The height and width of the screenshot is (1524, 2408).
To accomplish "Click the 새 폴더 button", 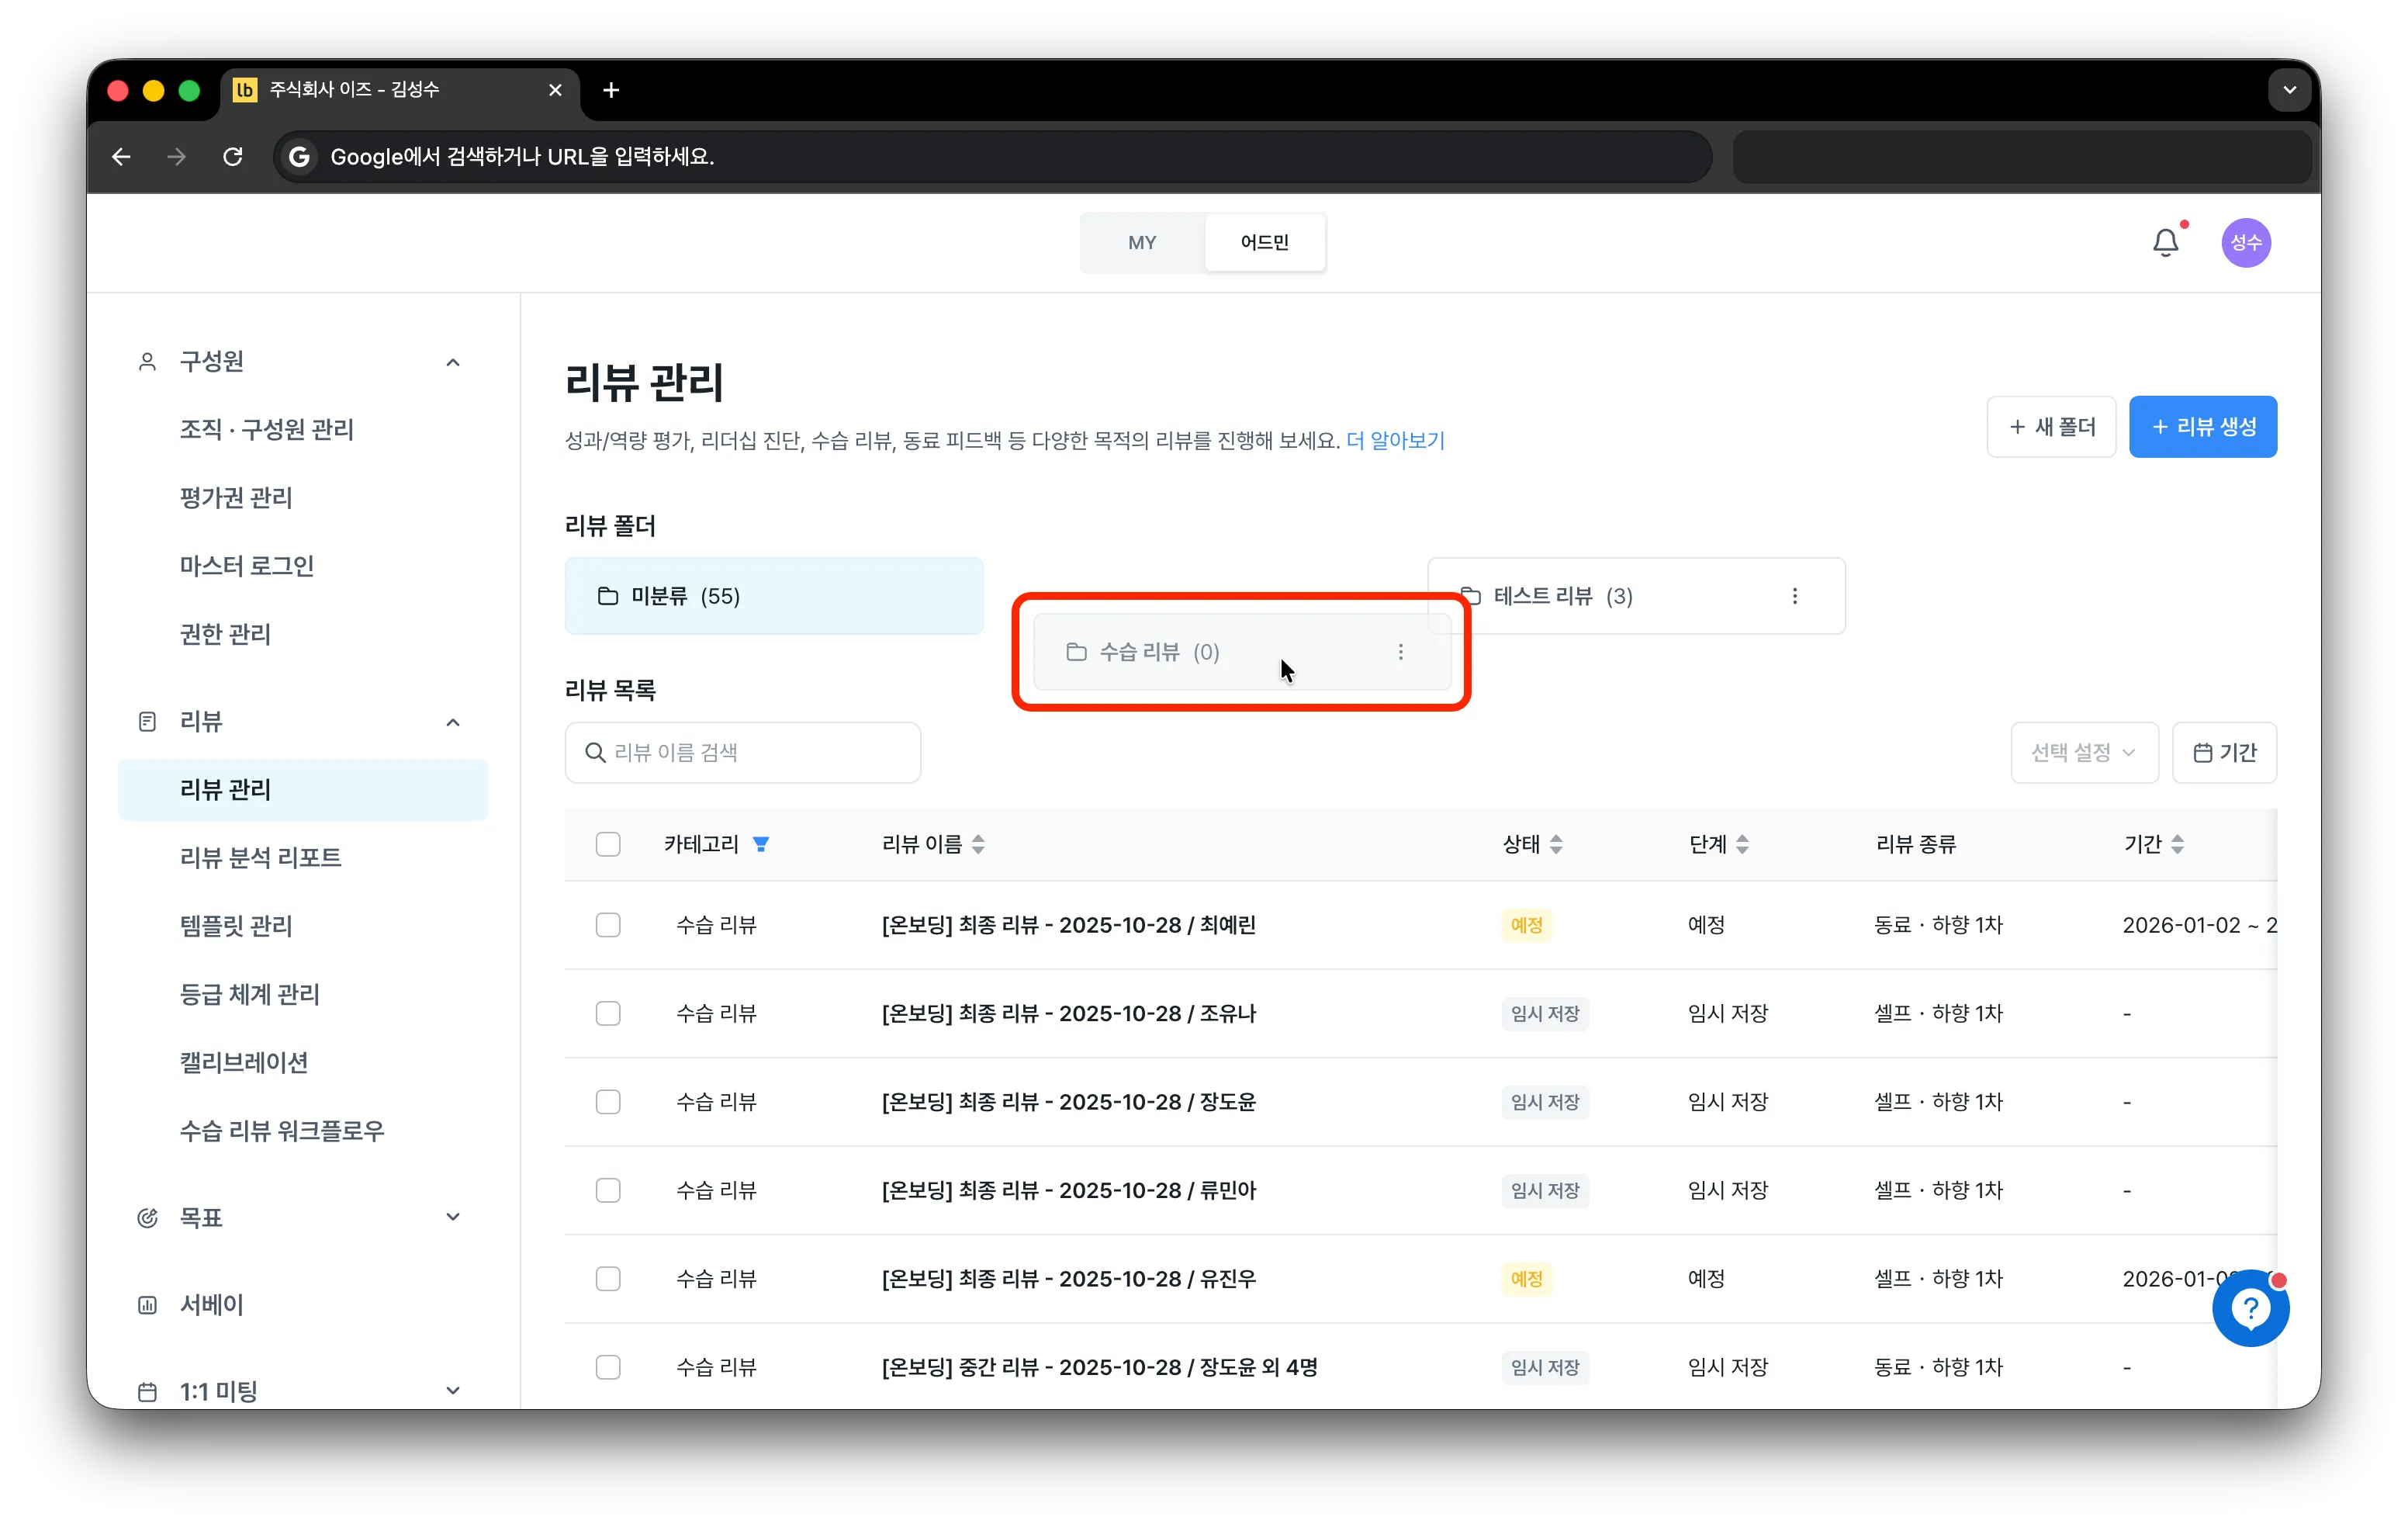I will coord(2051,427).
